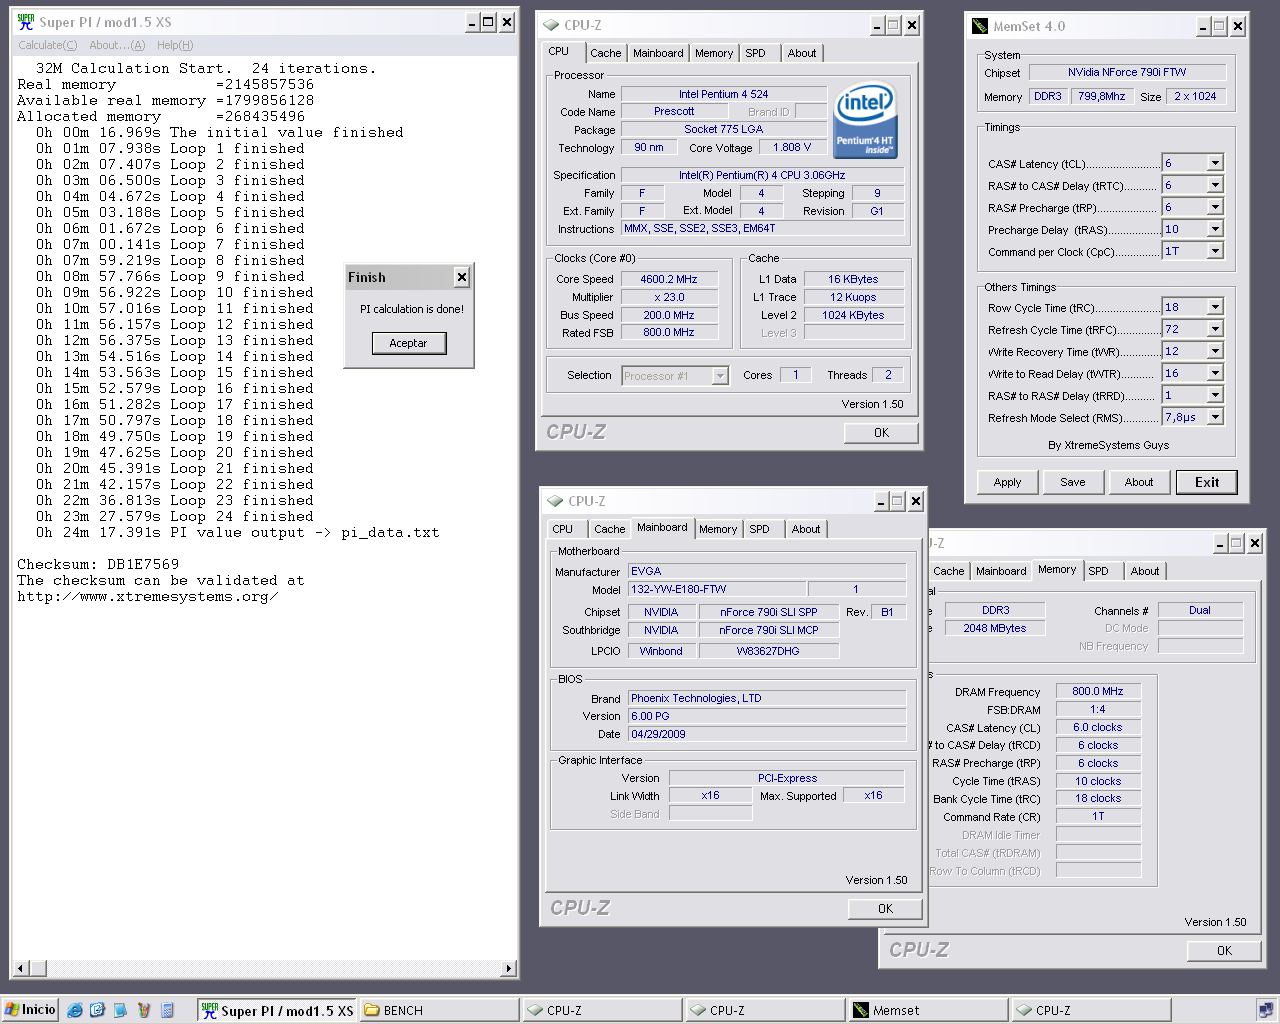Click the system tray display icon
This screenshot has height=1024, width=1280.
(x=1265, y=1010)
